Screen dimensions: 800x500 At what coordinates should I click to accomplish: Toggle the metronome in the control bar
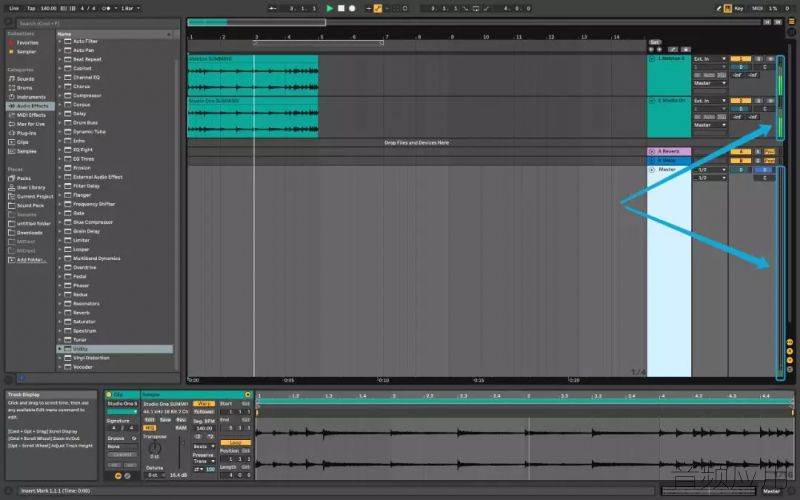[x=106, y=8]
